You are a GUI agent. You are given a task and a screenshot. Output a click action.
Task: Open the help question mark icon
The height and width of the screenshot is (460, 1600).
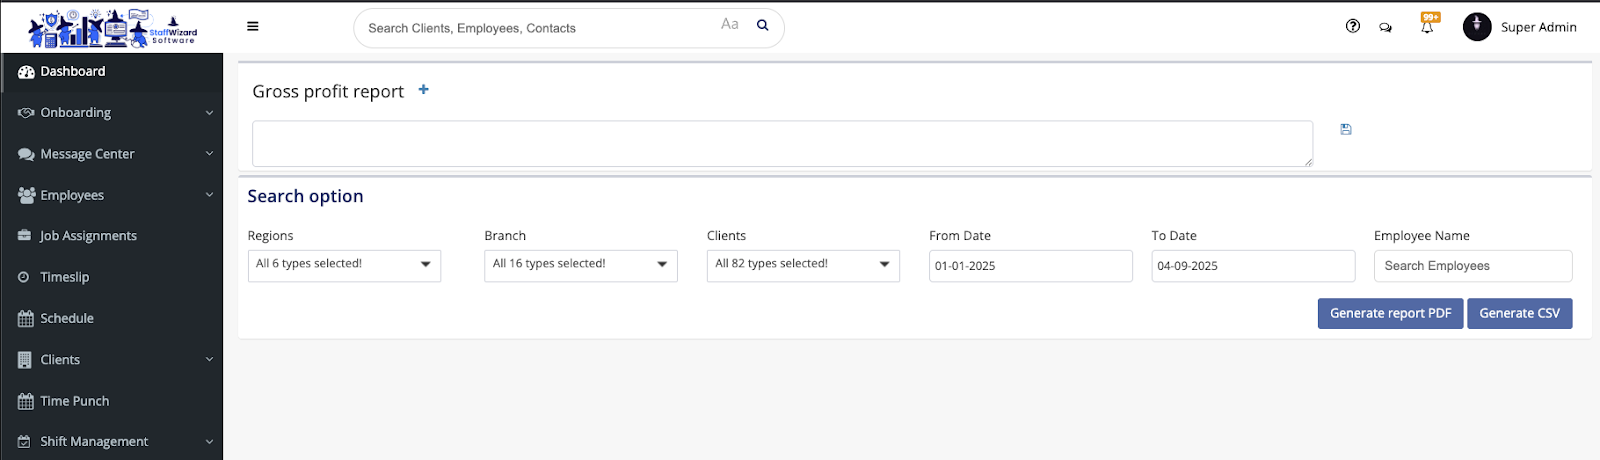coord(1353,27)
